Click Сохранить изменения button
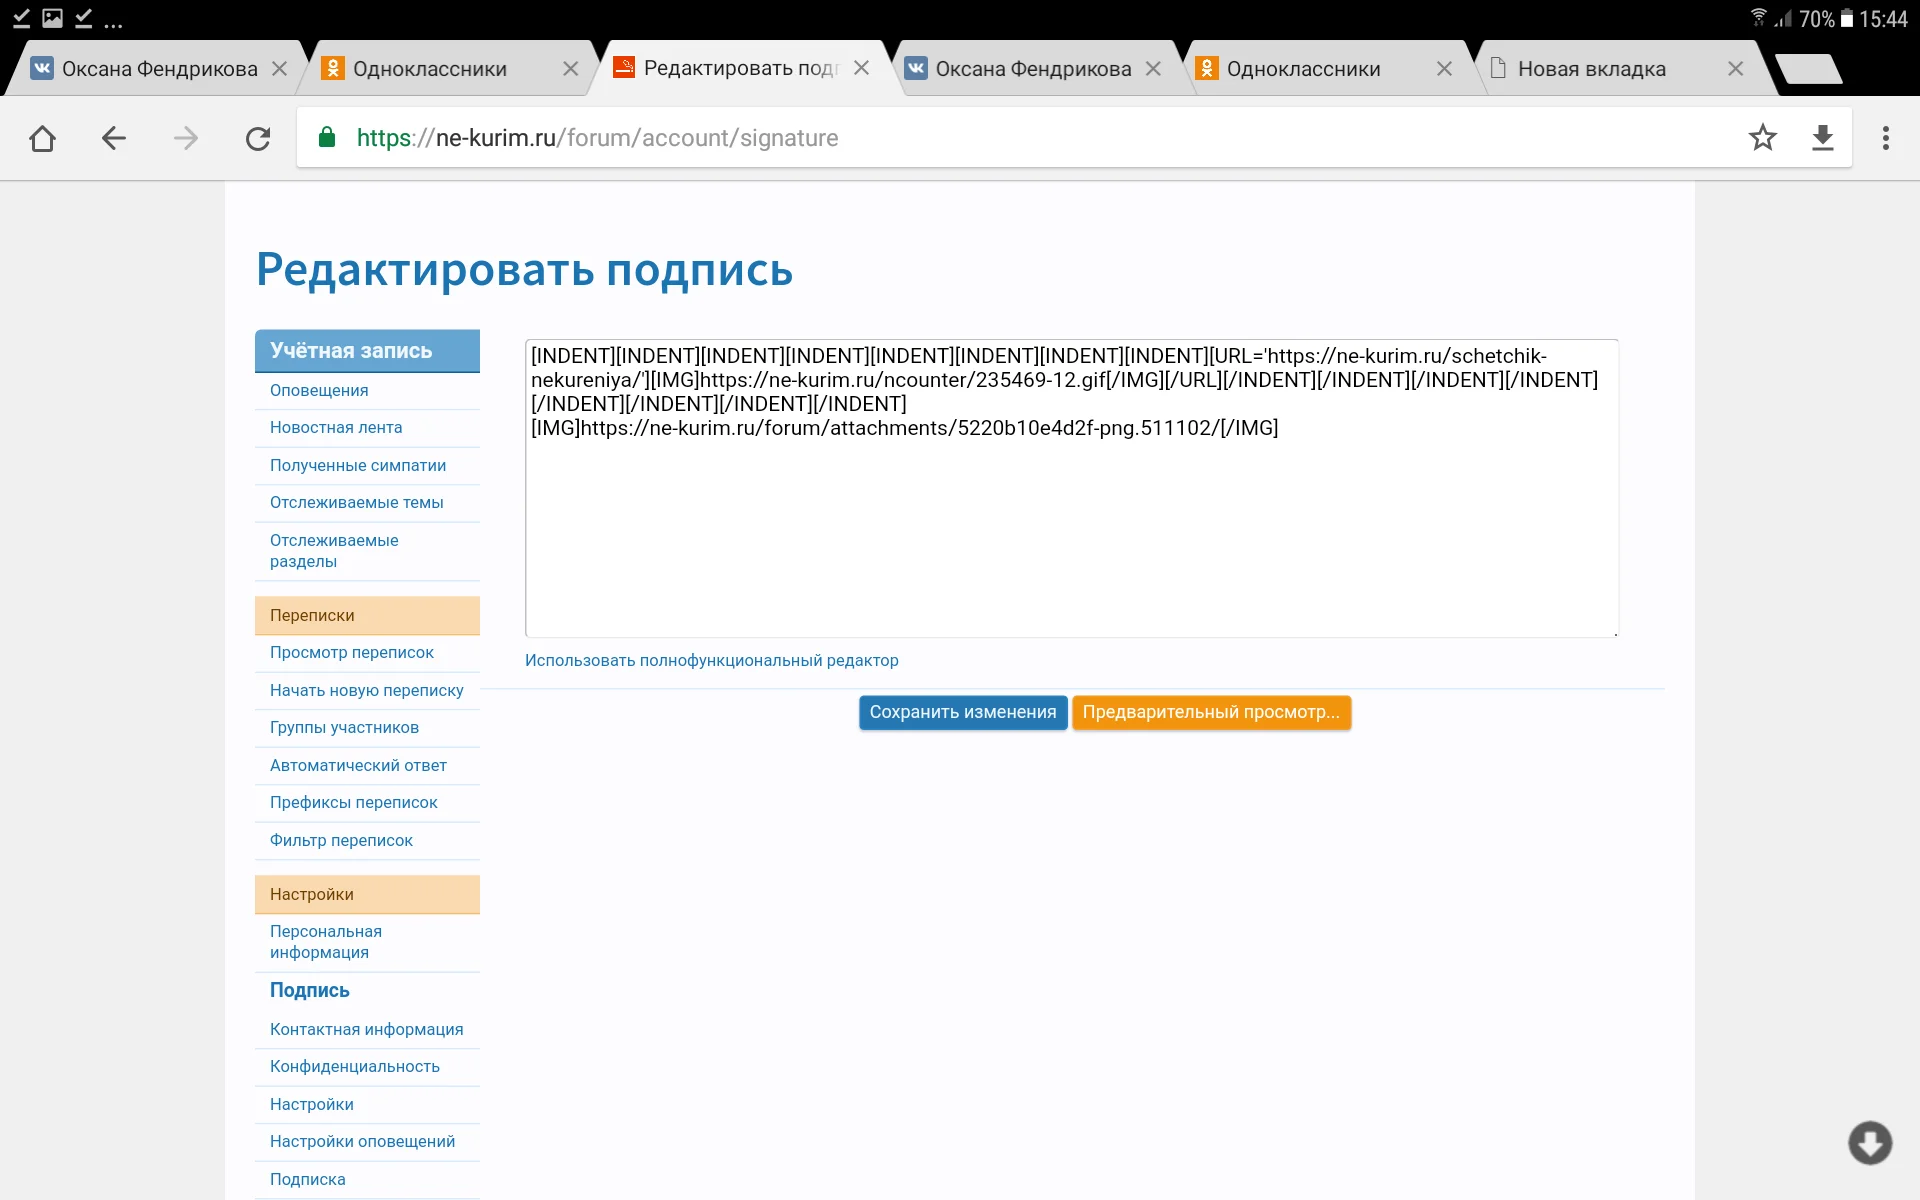Screen dimensions: 1920x1200 click(962, 712)
